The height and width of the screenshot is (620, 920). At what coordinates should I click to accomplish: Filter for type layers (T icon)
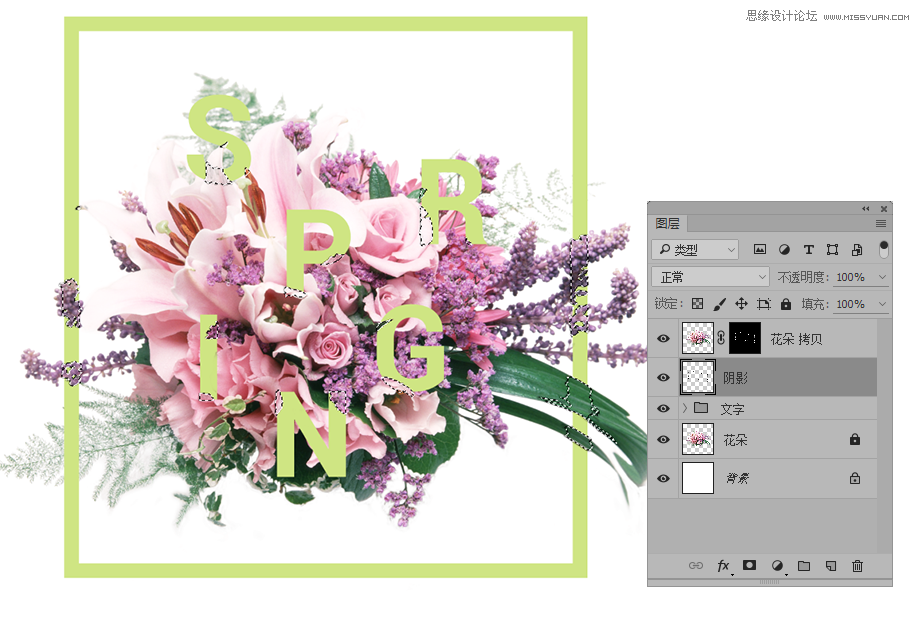[x=809, y=249]
